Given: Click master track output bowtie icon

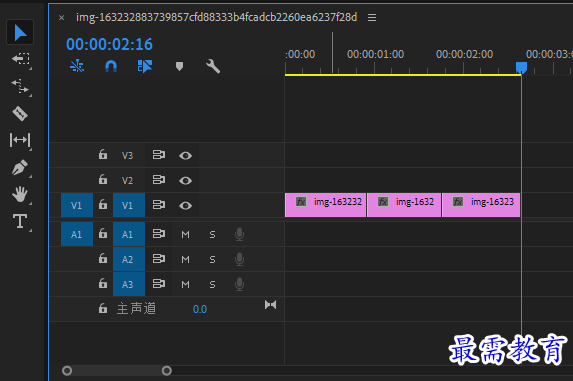Looking at the screenshot, I should [x=270, y=305].
